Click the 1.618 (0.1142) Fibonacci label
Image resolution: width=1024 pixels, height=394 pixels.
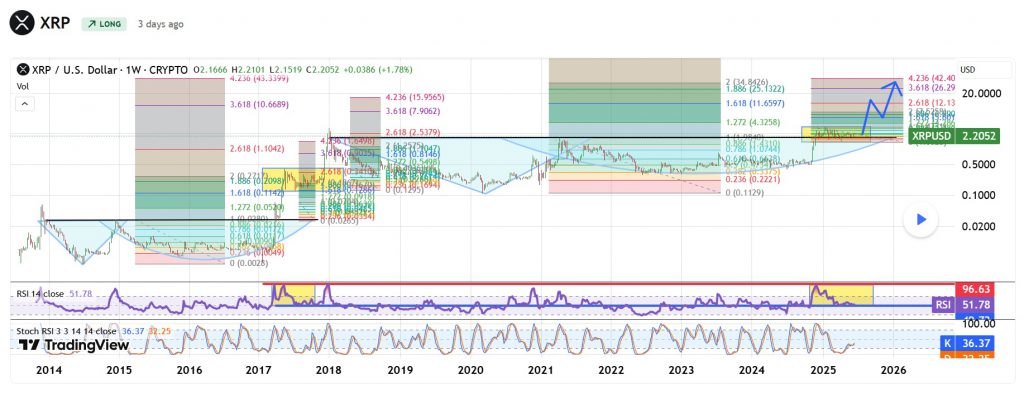click(x=257, y=193)
